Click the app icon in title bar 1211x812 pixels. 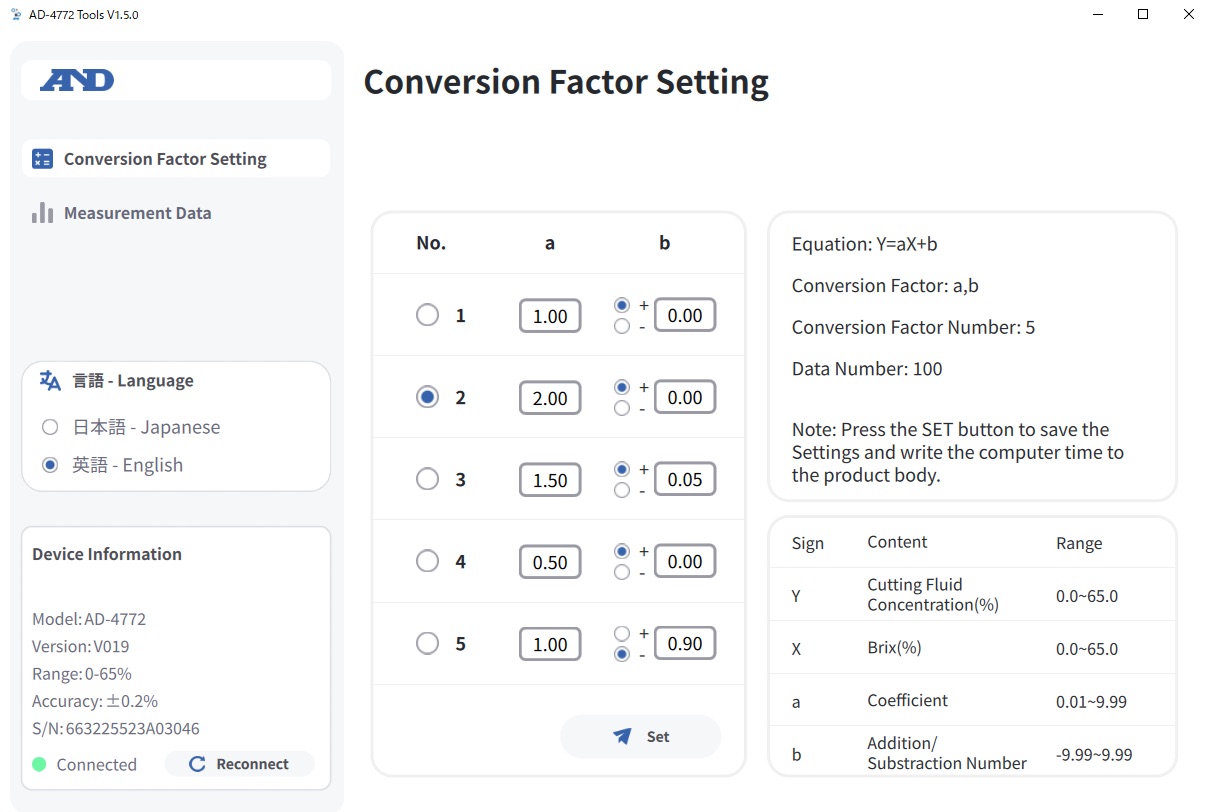15,15
